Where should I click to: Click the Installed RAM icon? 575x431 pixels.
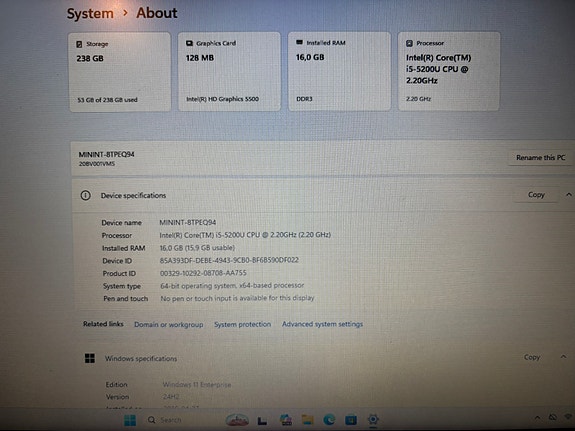click(x=299, y=43)
